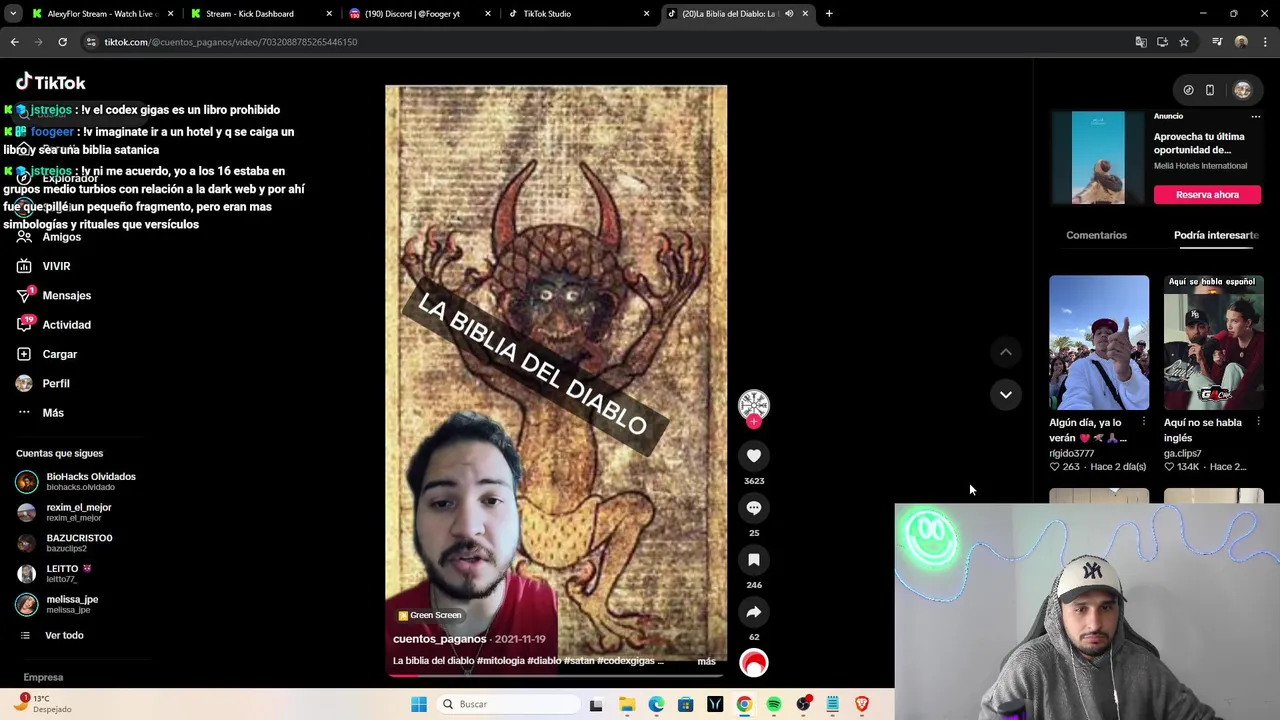The image size is (1280, 720).
Task: Reload the page
Action: coord(62,42)
